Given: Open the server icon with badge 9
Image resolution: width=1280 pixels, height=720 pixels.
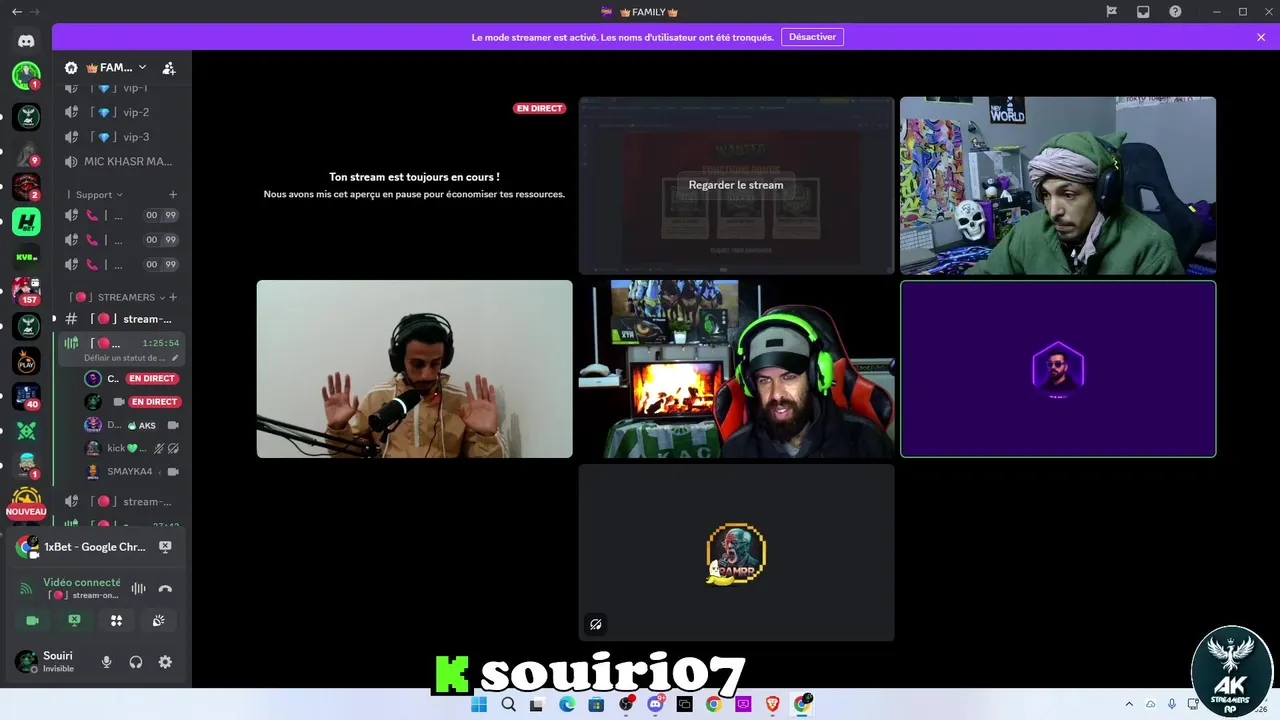Looking at the screenshot, I should point(26,152).
